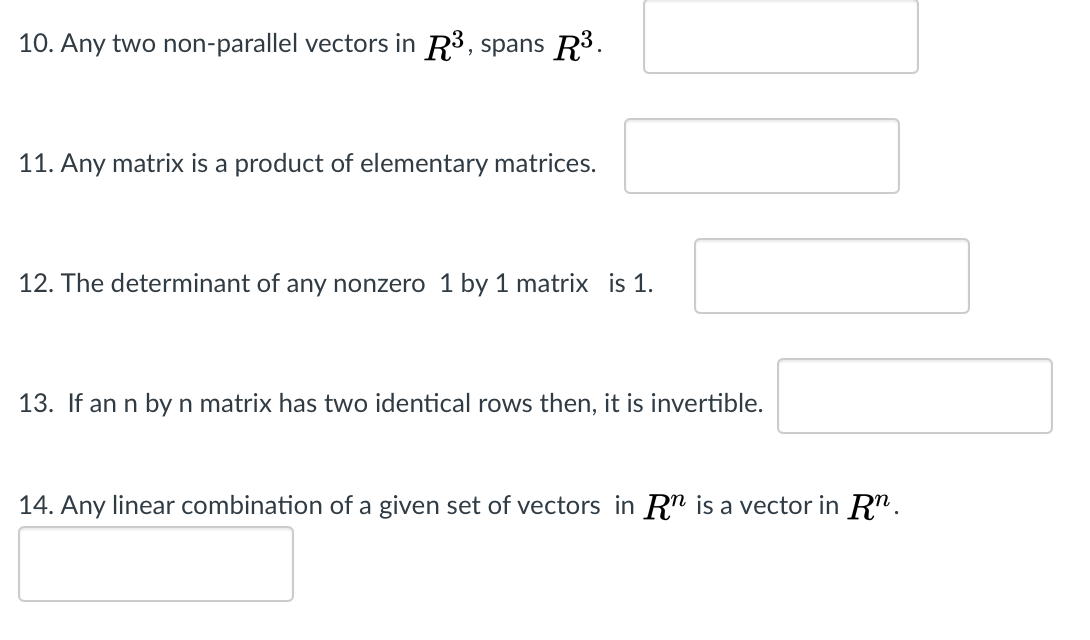Click the text of question 13
This screenshot has height=640, width=1090.
point(390,404)
